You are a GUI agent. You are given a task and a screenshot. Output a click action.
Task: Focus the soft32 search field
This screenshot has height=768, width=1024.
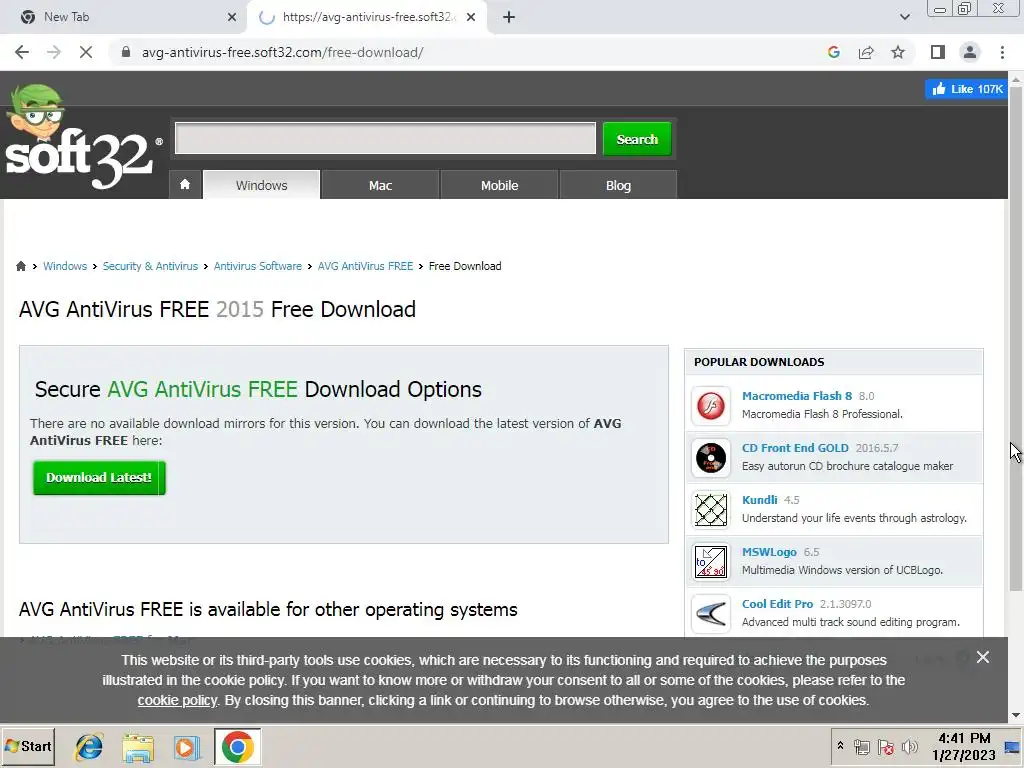[x=385, y=138]
